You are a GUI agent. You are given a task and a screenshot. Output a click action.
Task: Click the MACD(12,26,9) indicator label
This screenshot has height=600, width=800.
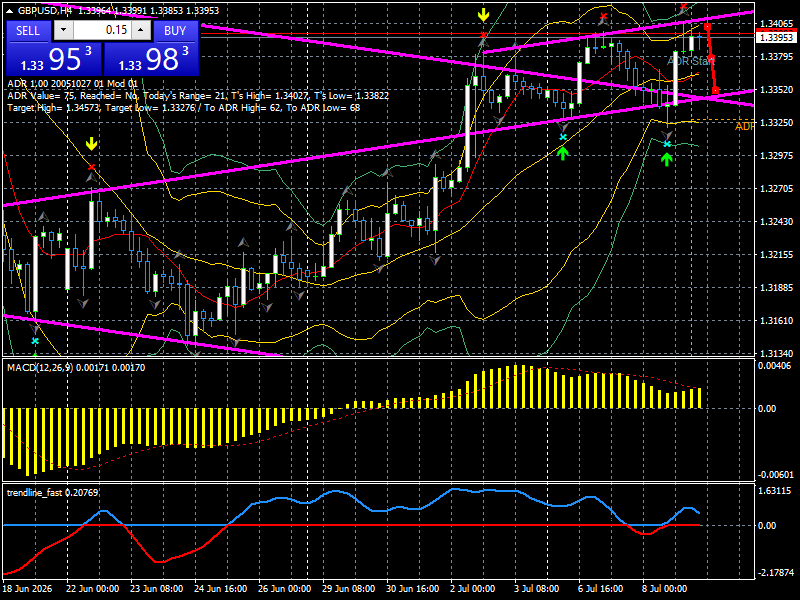click(x=76, y=367)
